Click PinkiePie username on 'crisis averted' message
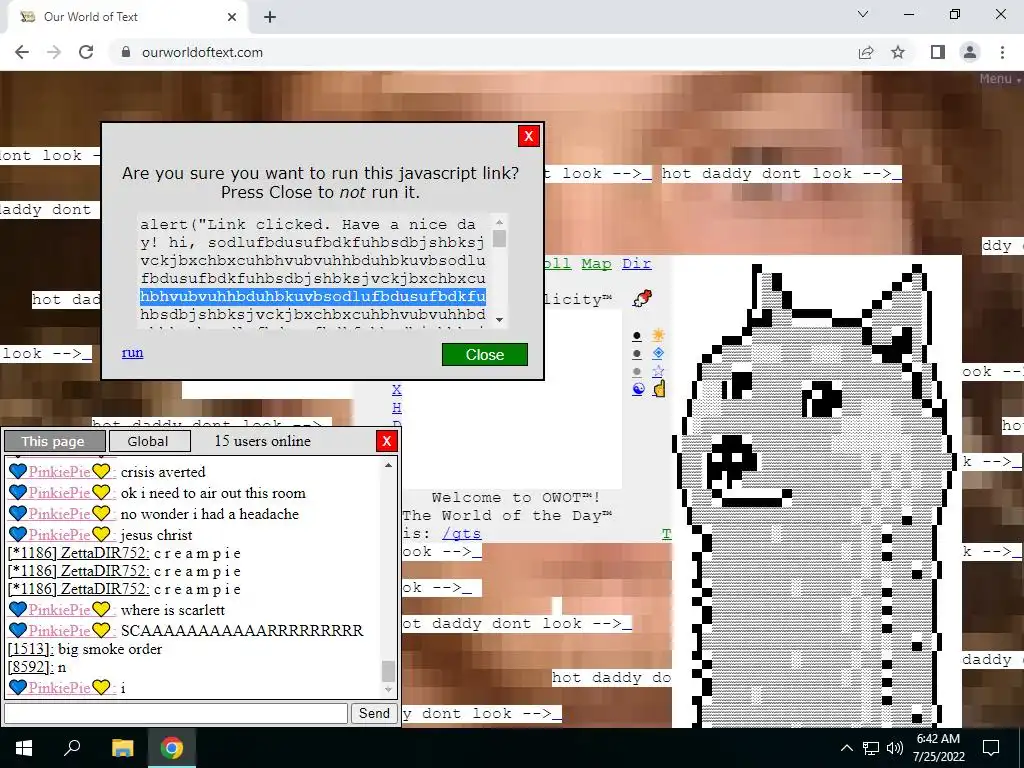Screen dimensions: 1024x768 tap(60, 472)
